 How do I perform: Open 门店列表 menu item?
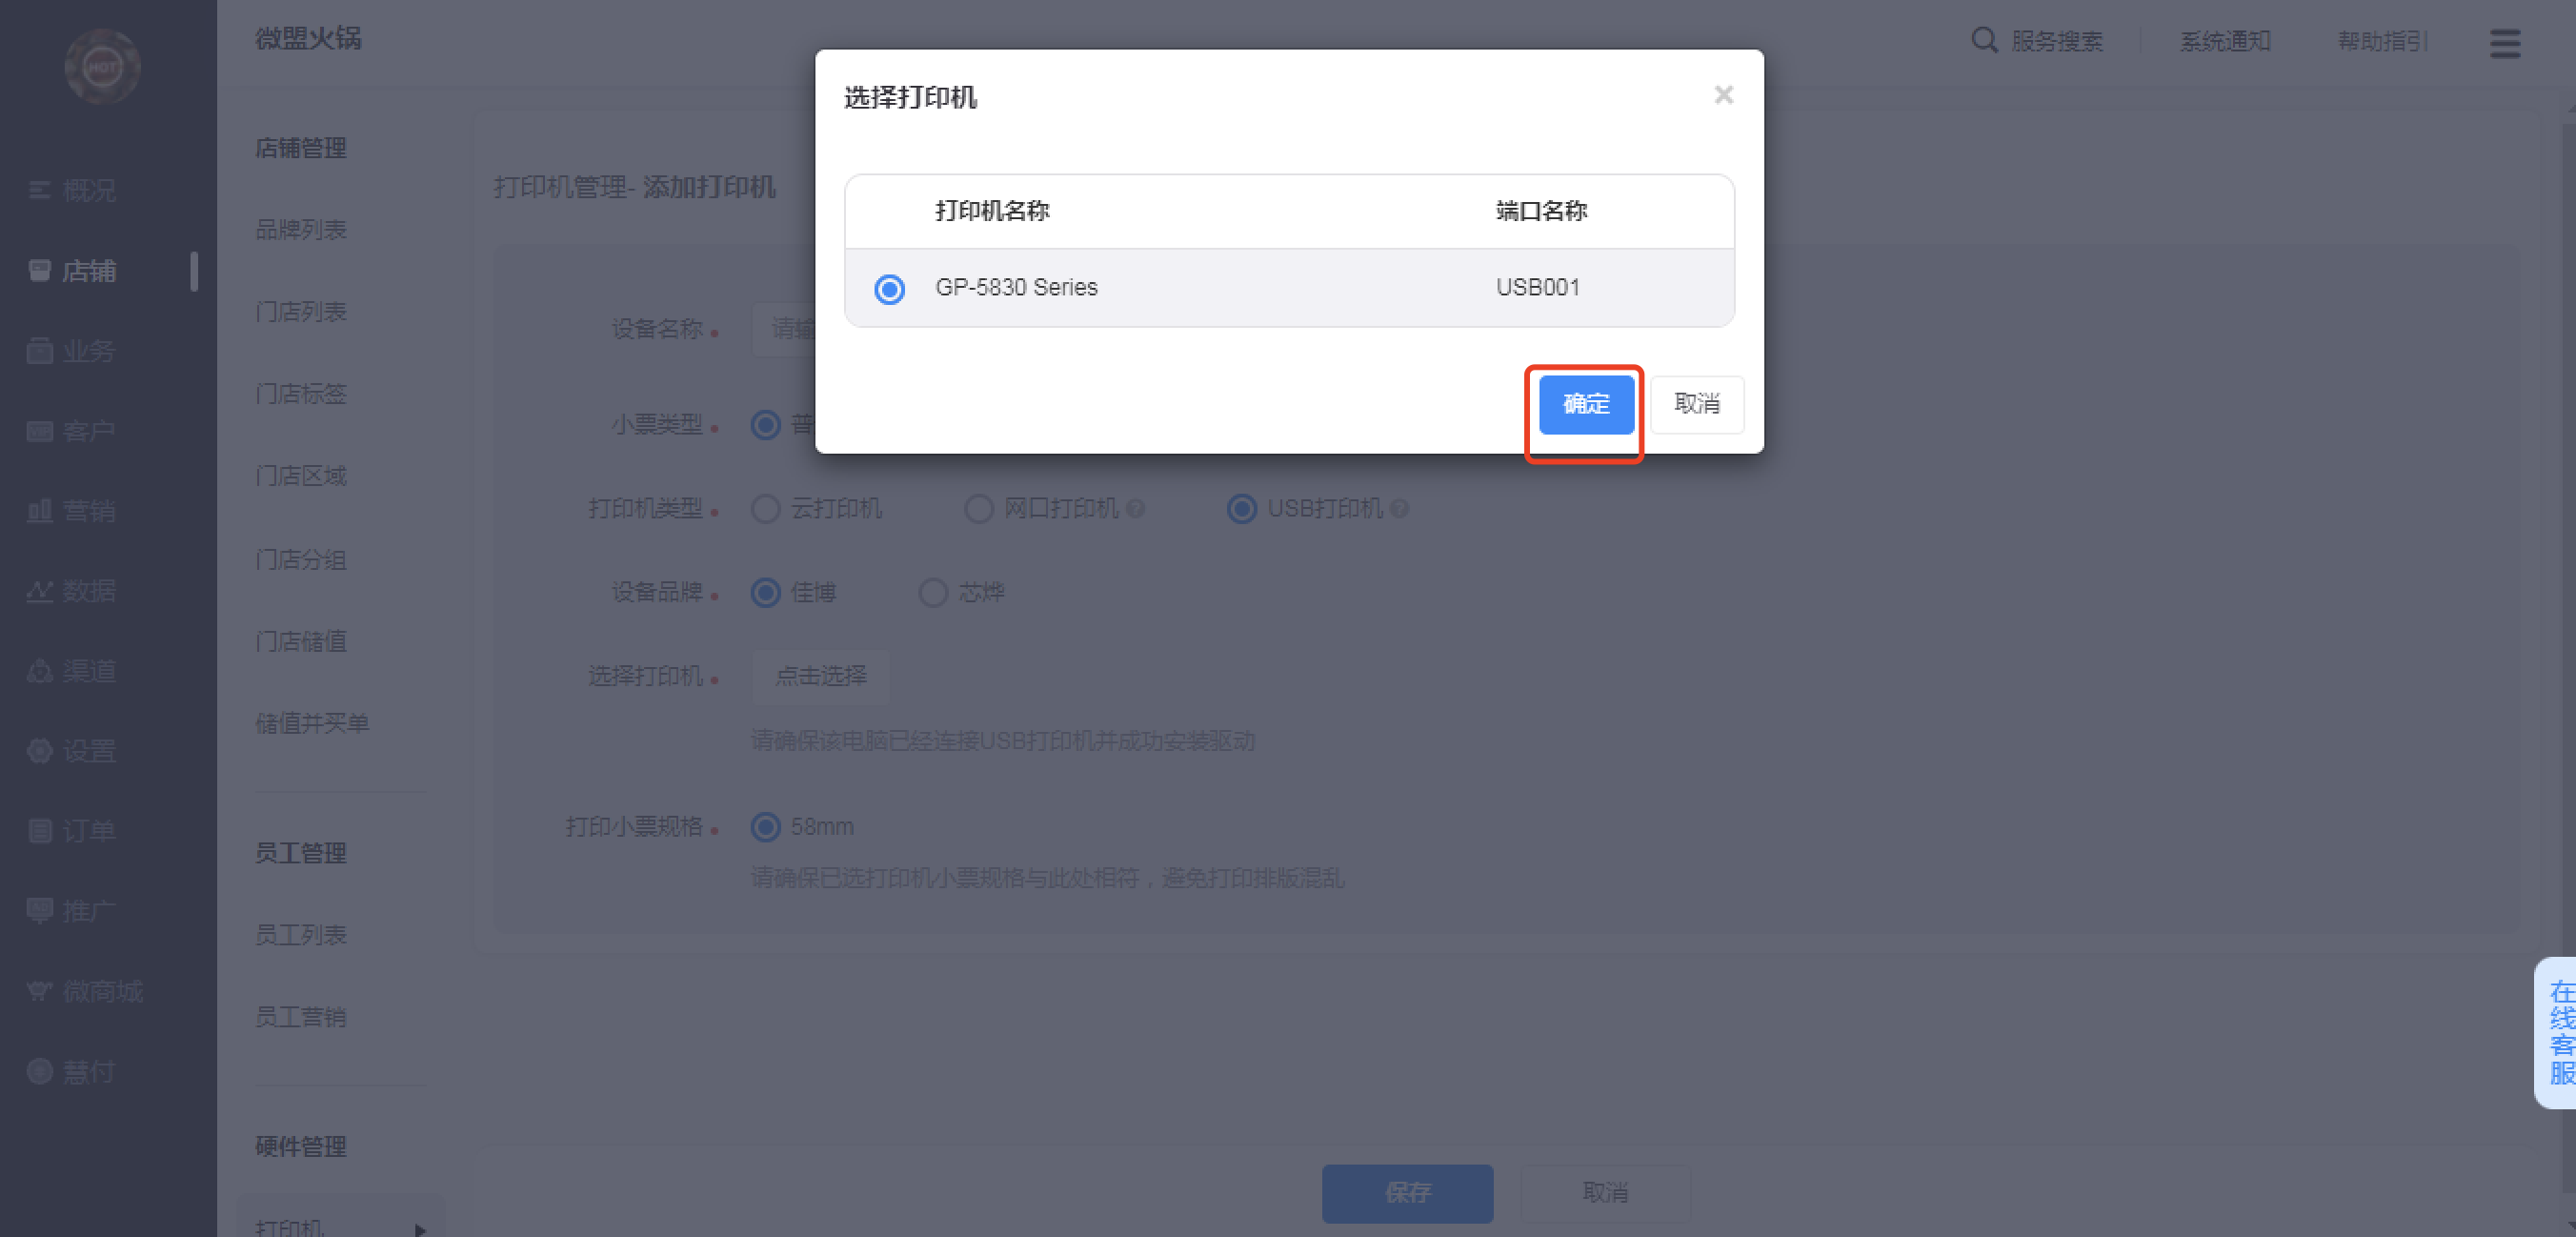300,312
